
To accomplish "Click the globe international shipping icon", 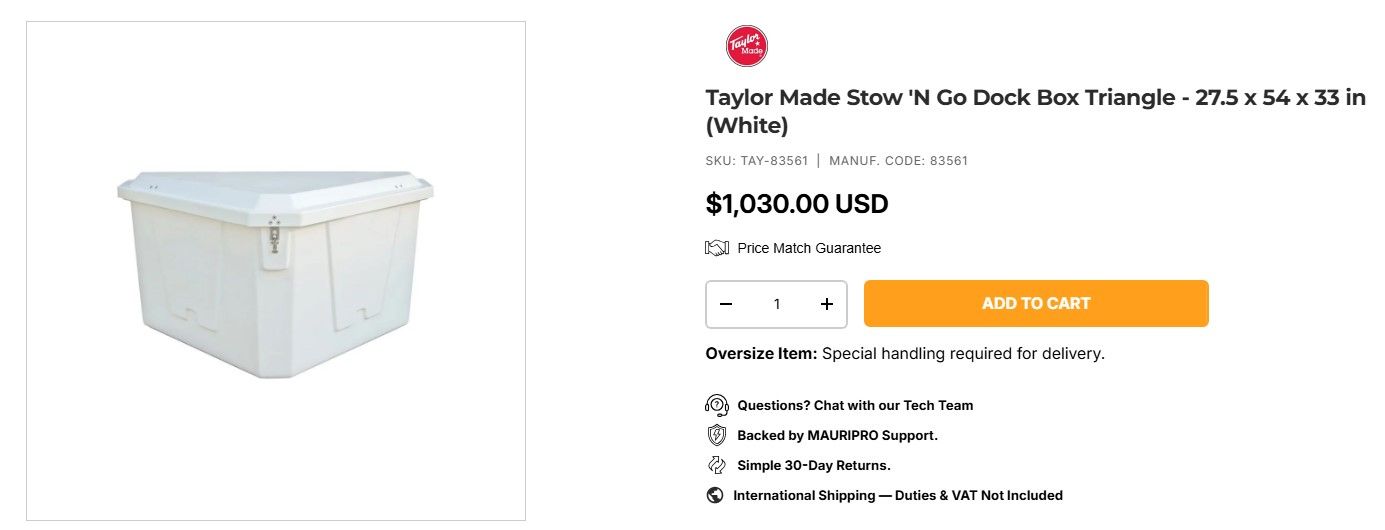I will pyautogui.click(x=715, y=495).
